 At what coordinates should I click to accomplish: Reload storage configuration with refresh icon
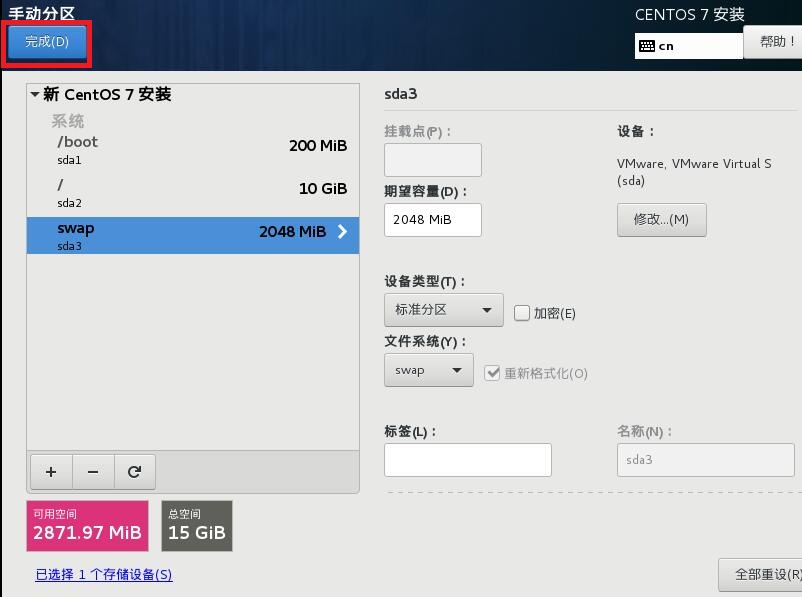pos(135,472)
